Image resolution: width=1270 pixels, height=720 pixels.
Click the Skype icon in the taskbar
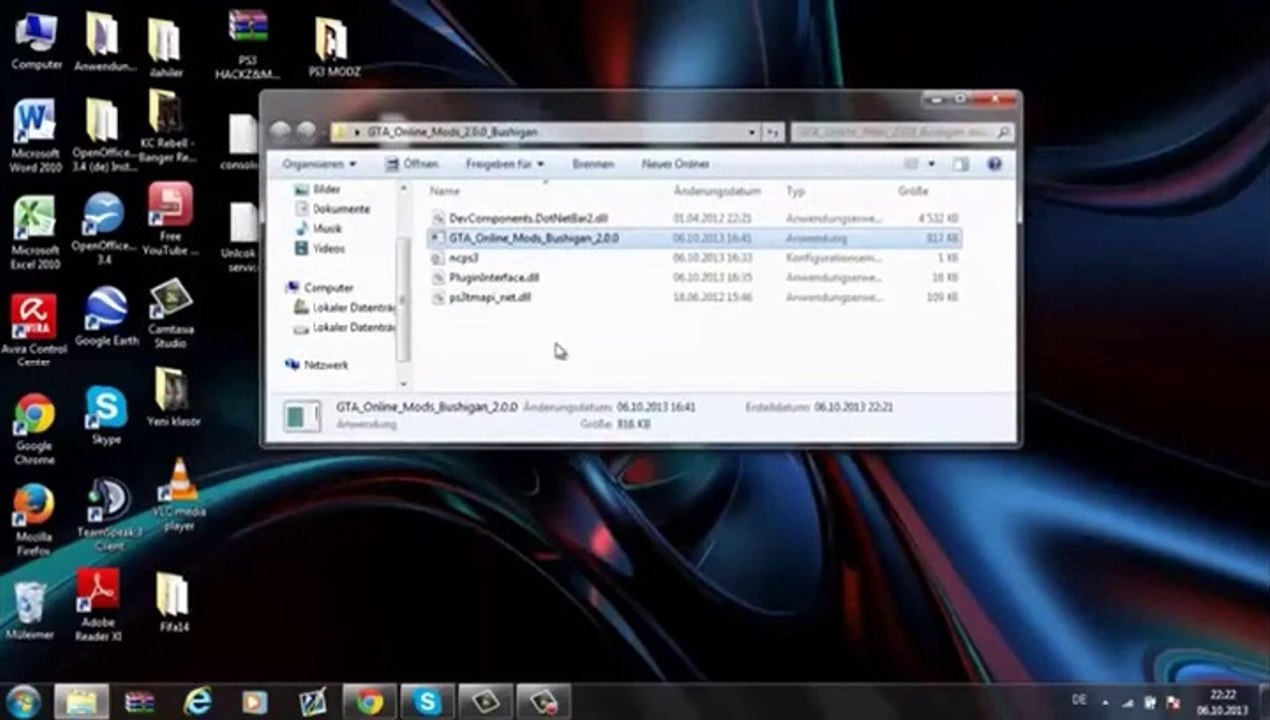[427, 702]
